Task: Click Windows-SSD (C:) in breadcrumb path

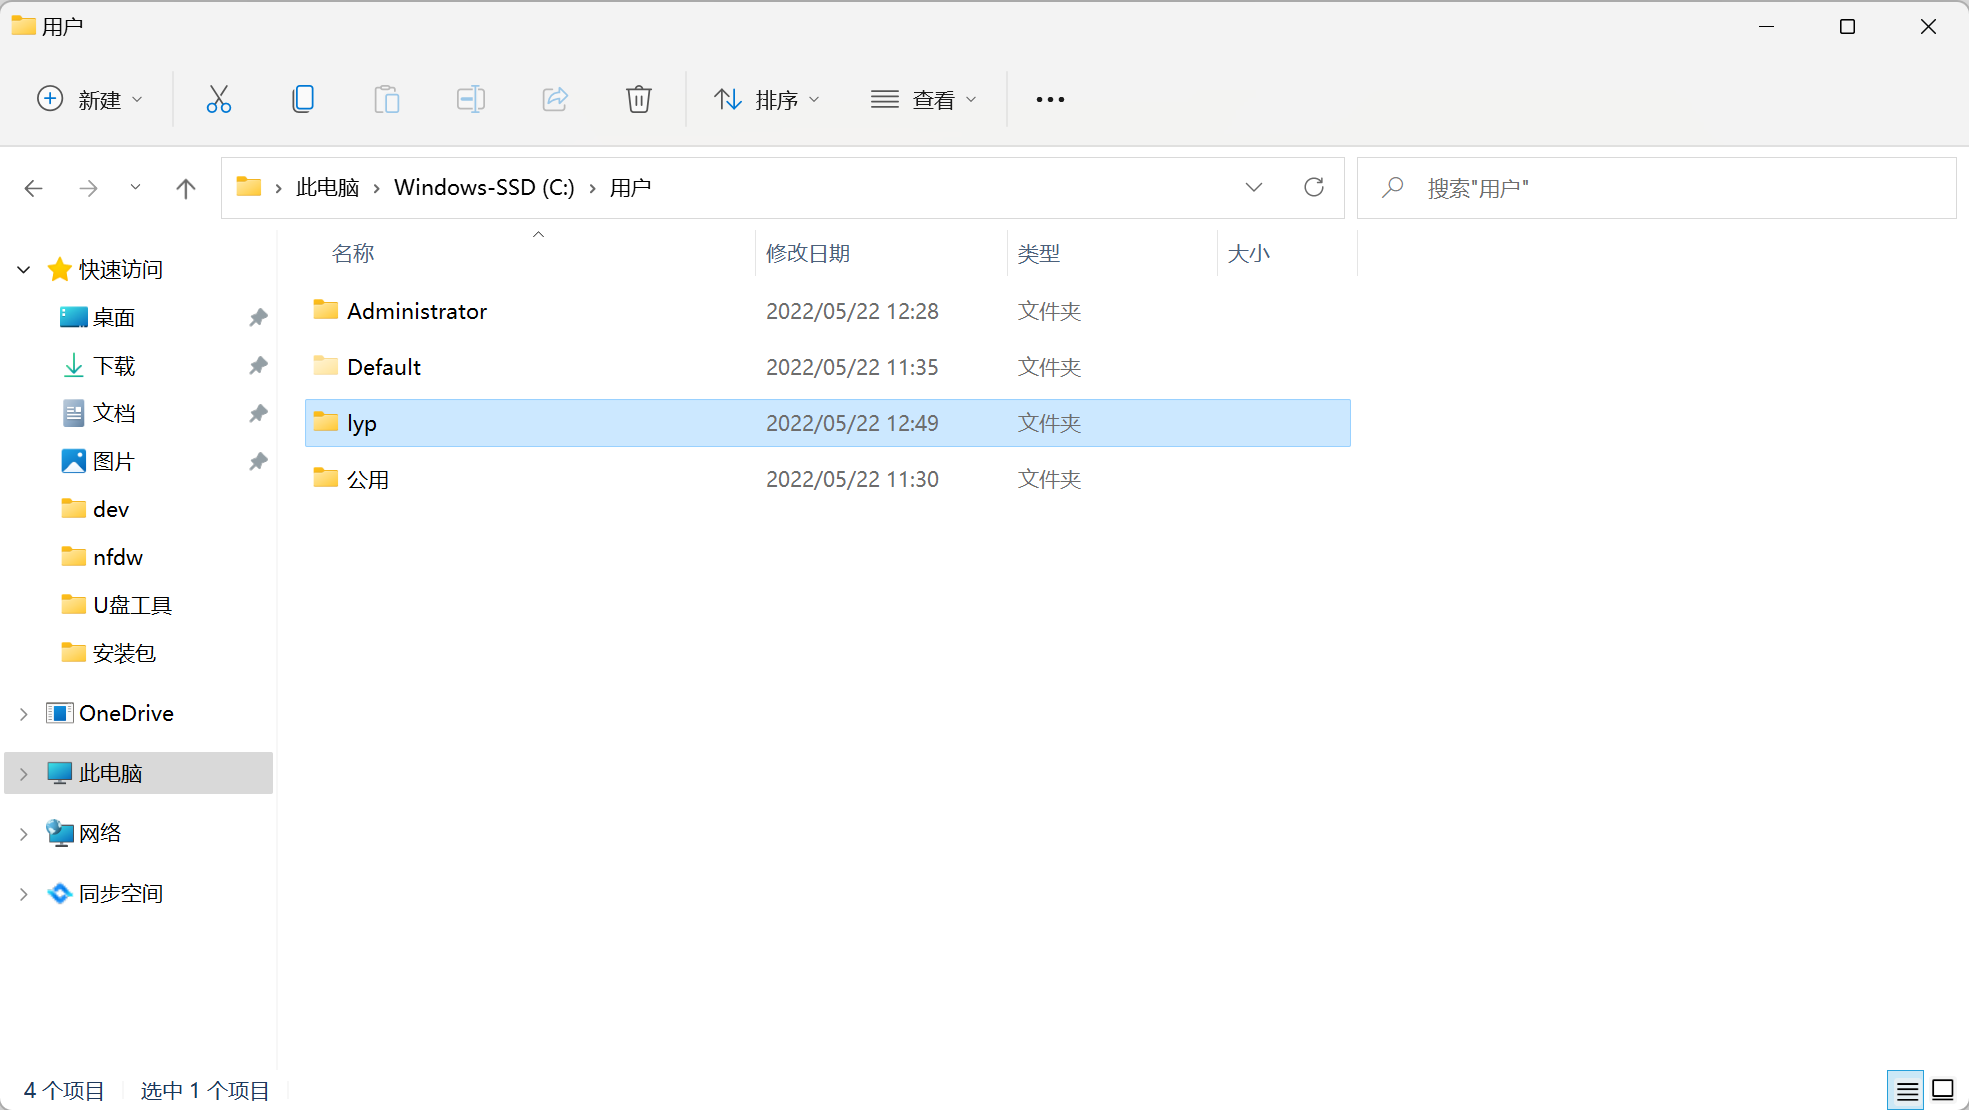Action: (484, 187)
